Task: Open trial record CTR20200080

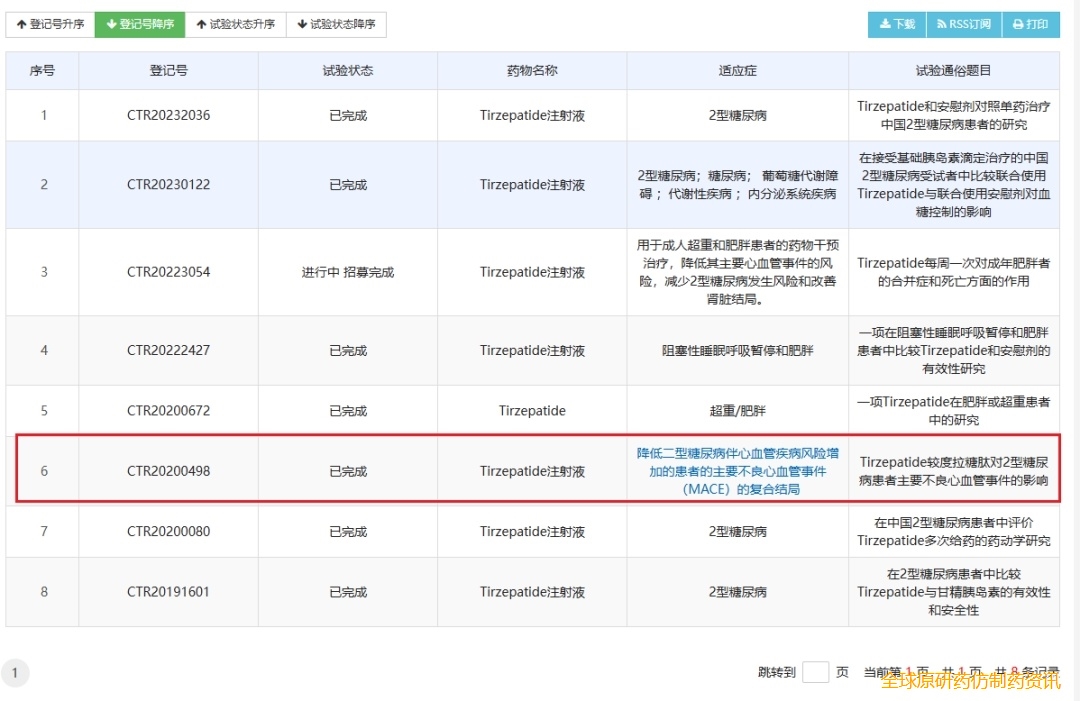Action: click(x=168, y=532)
